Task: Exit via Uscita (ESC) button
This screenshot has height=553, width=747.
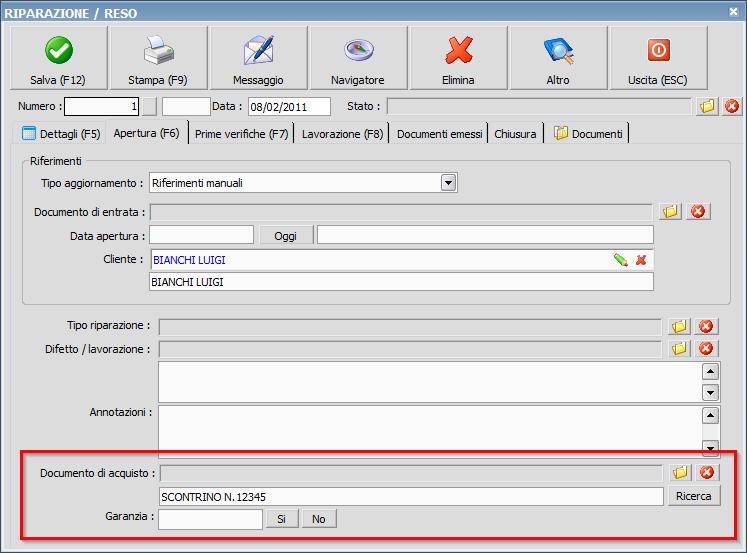Action: (658, 58)
